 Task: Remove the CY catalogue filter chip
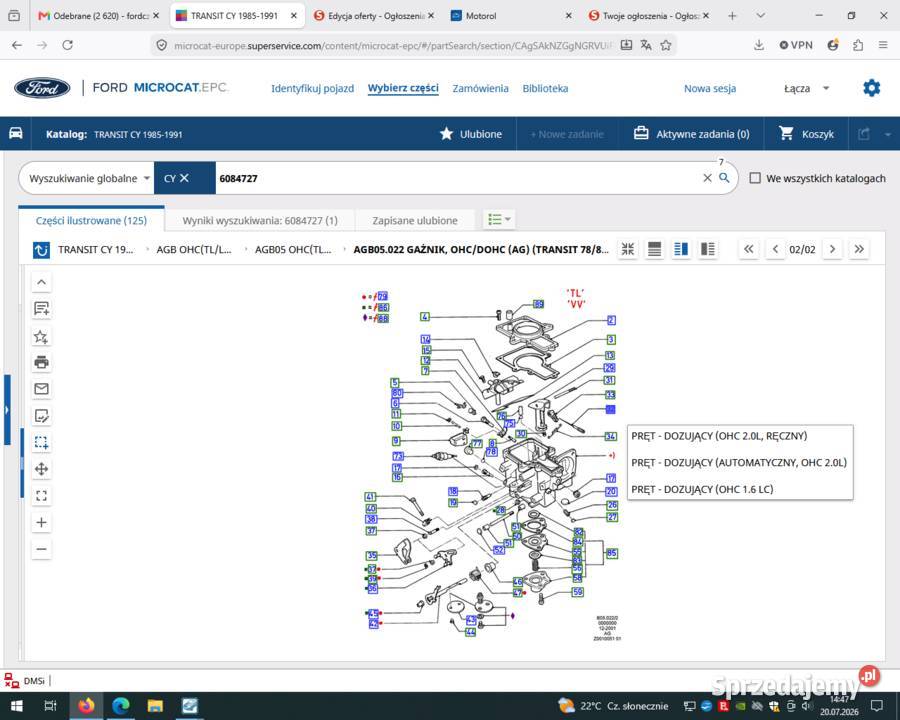tap(184, 178)
